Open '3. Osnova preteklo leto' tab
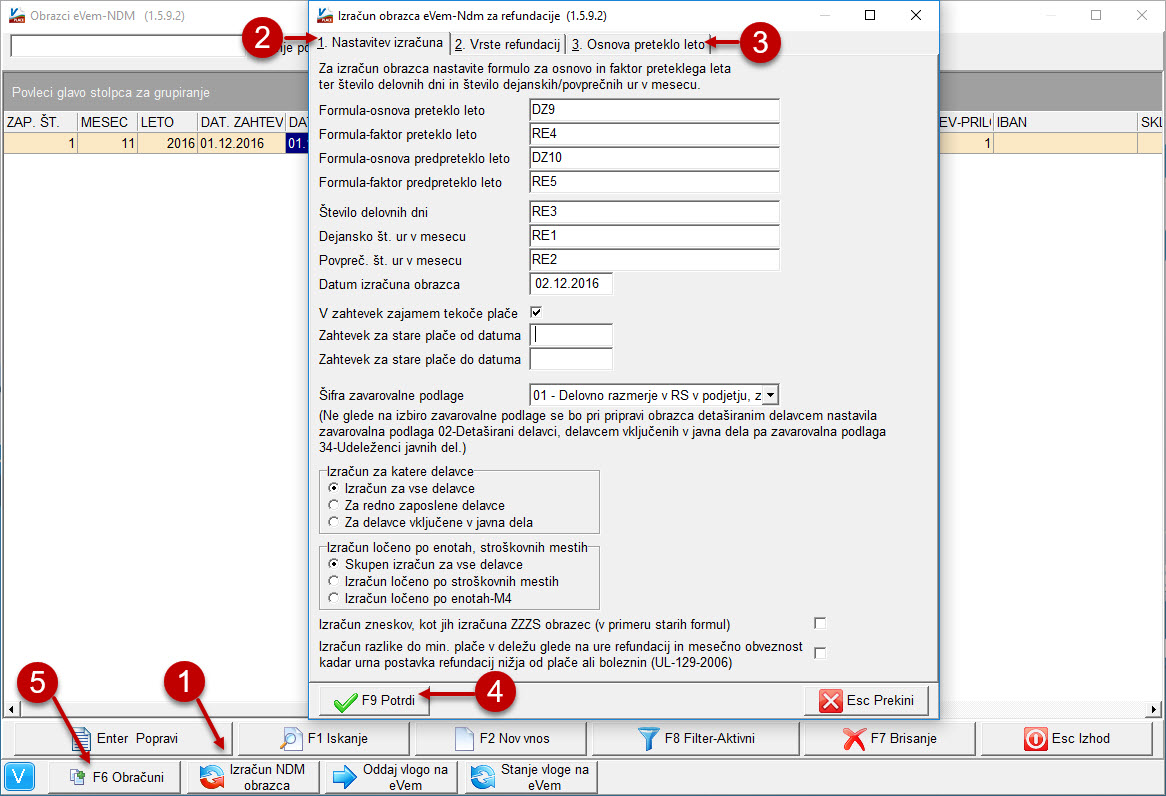 point(639,45)
